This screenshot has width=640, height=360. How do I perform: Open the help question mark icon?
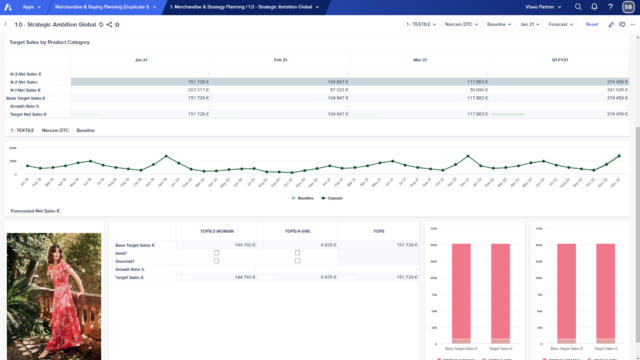pos(610,7)
